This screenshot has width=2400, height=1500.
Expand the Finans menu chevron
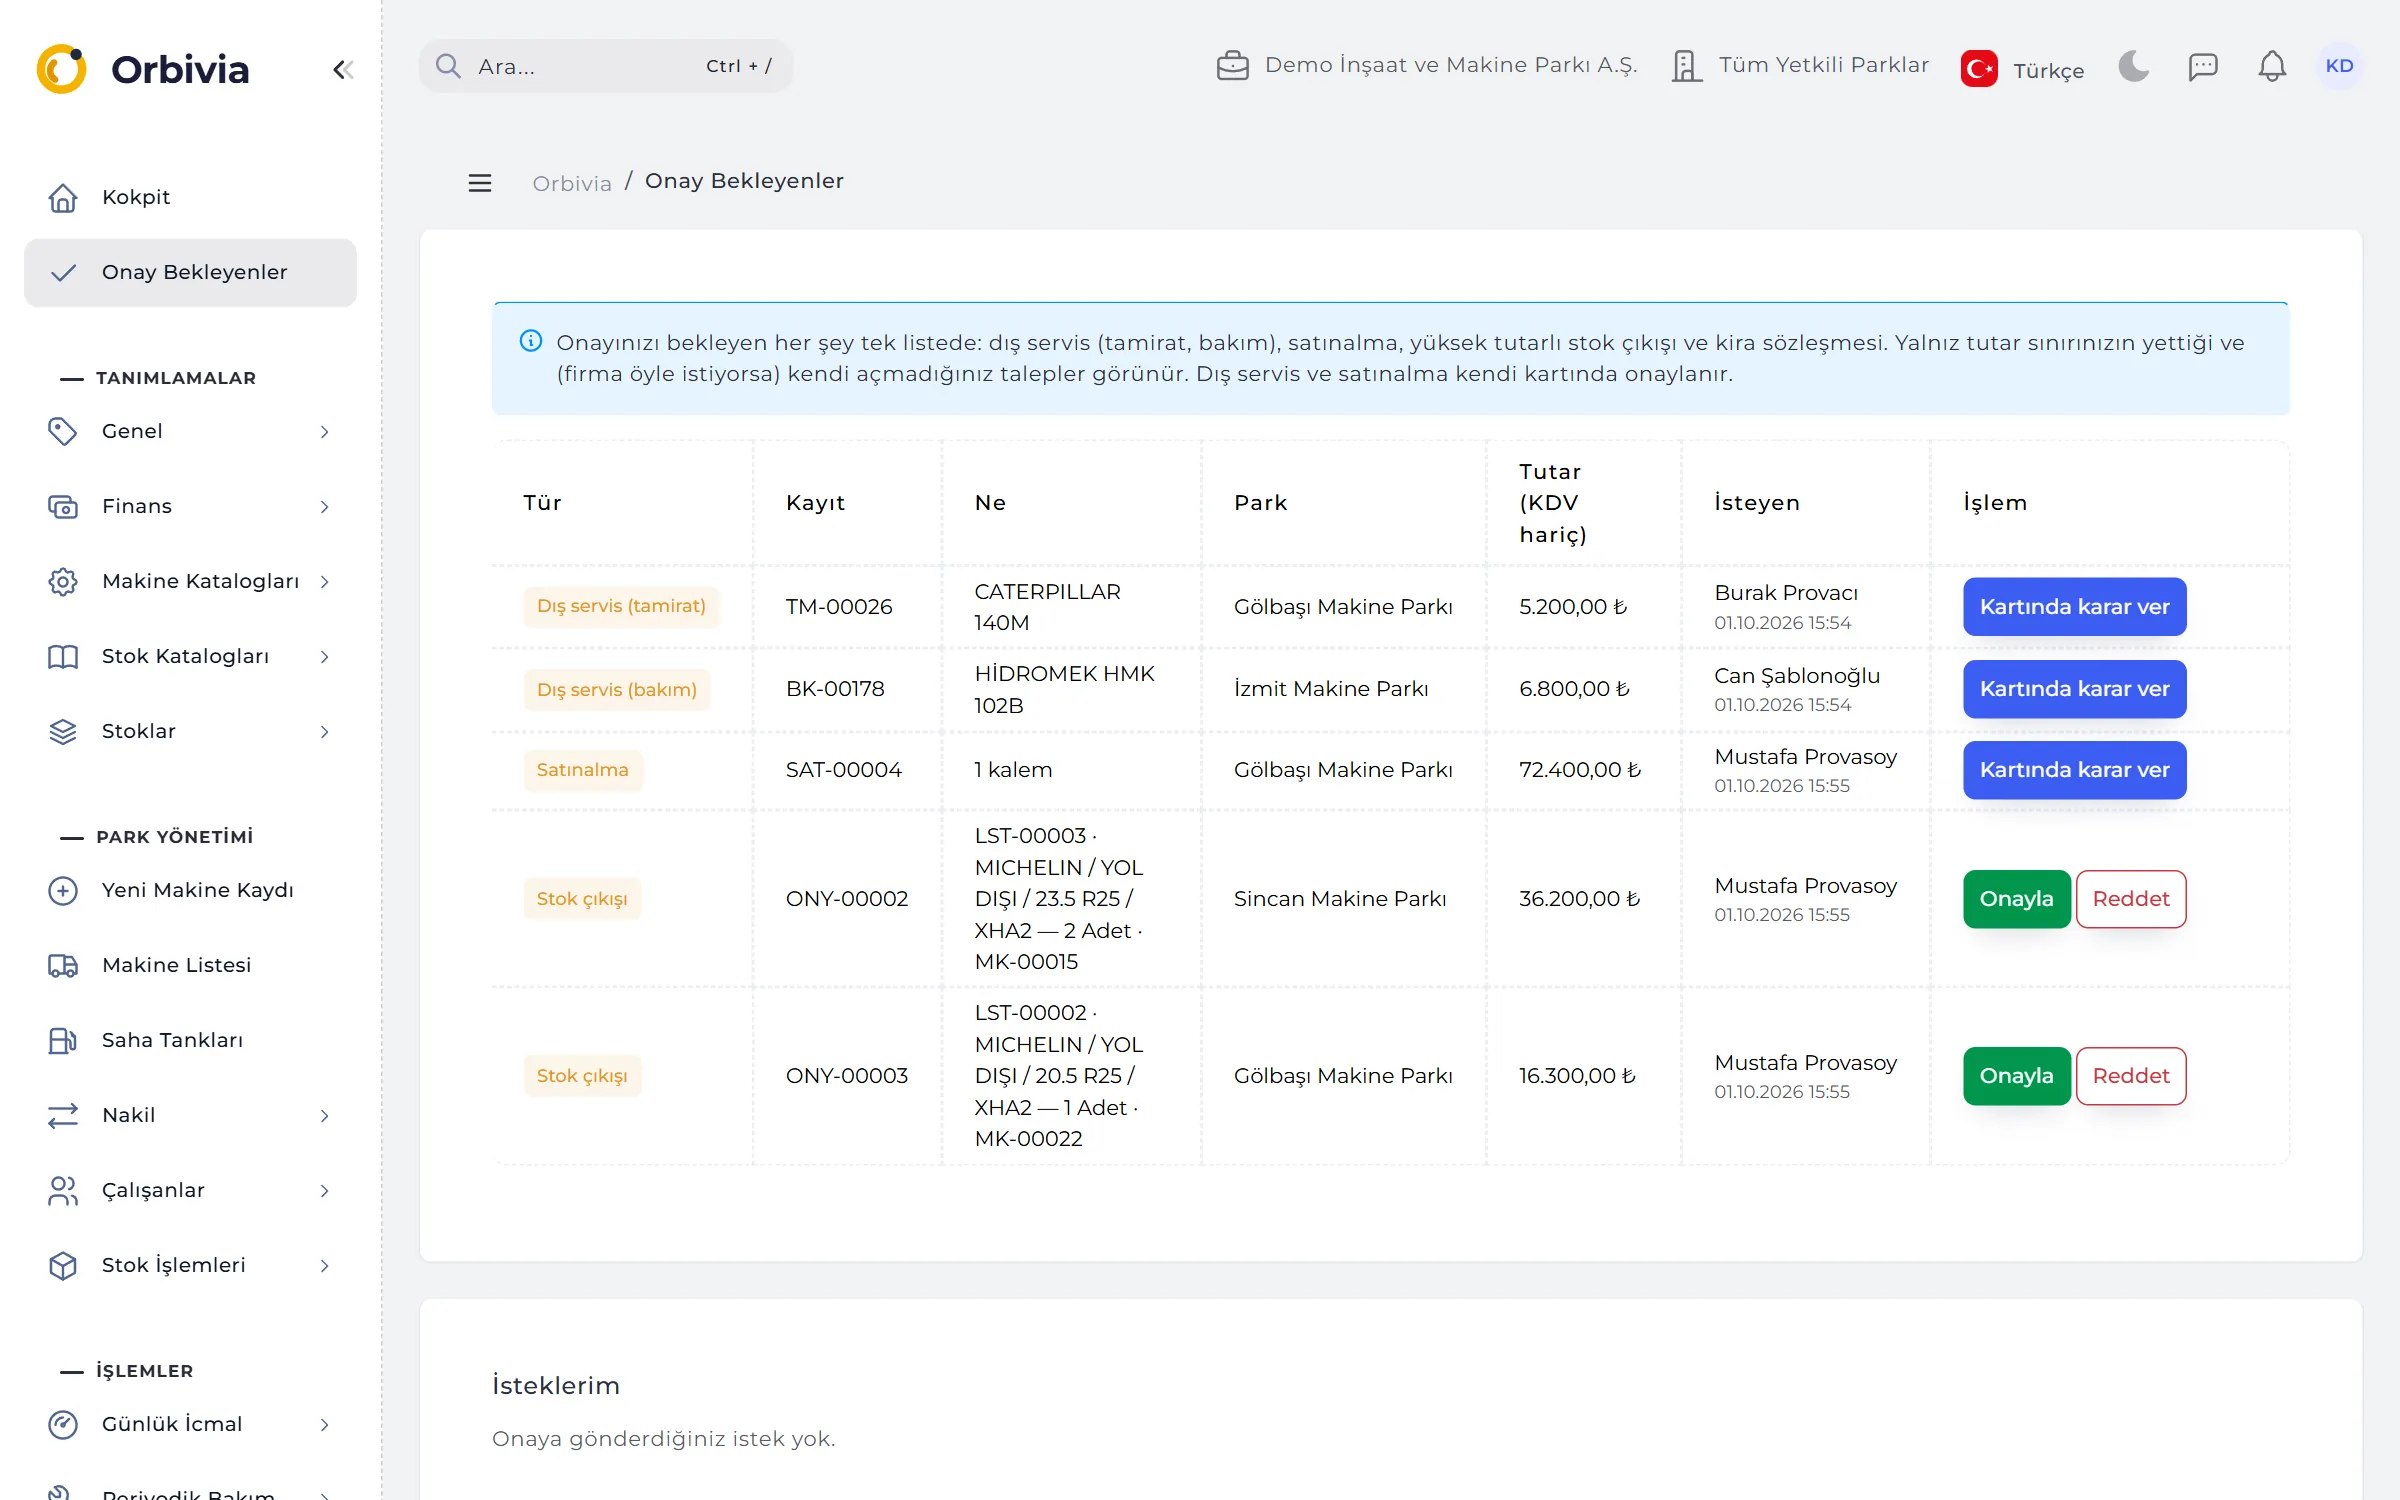324,507
